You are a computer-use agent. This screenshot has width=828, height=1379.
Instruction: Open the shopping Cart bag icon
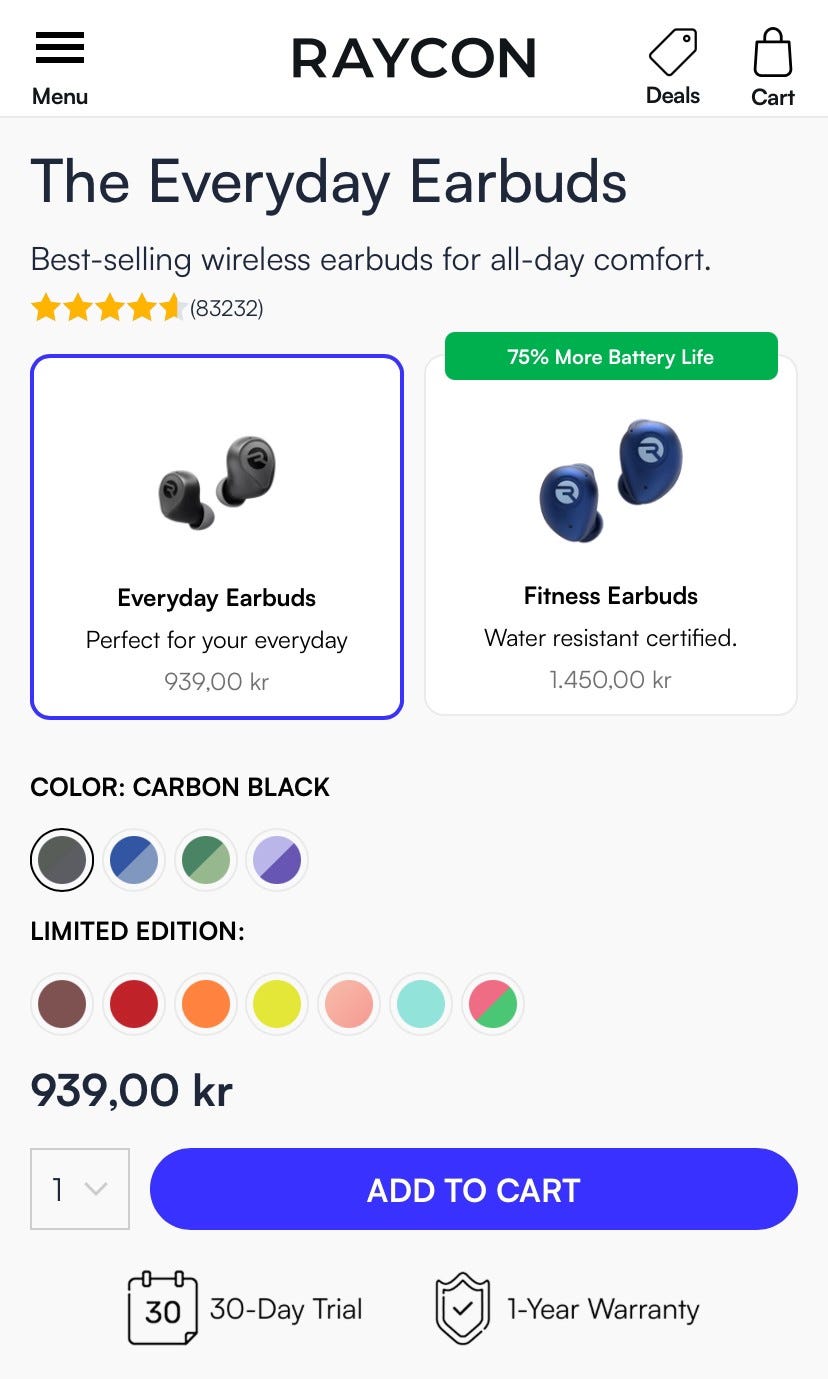click(773, 52)
